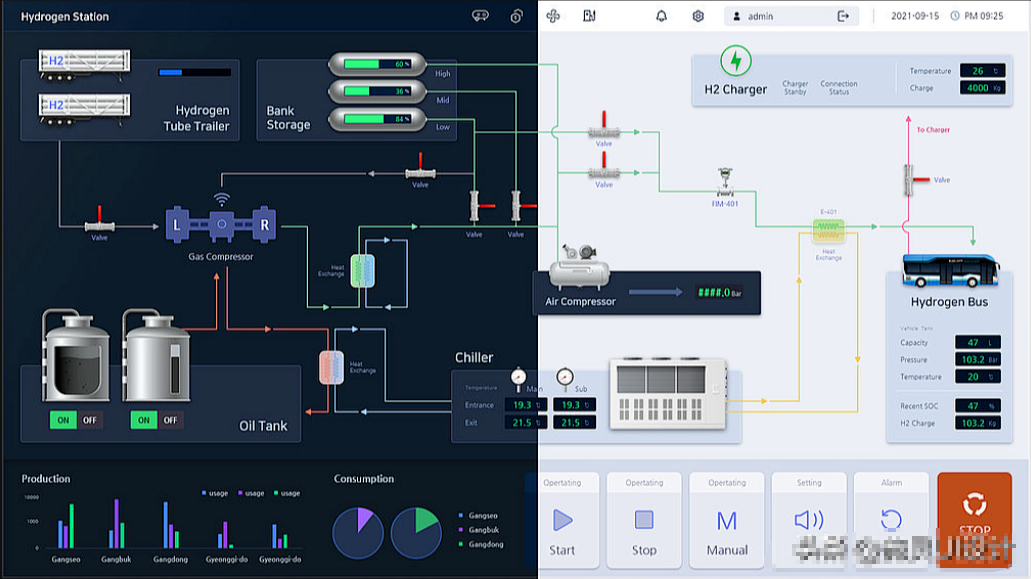Open notifications bell
1031x579 pixels.
661,16
